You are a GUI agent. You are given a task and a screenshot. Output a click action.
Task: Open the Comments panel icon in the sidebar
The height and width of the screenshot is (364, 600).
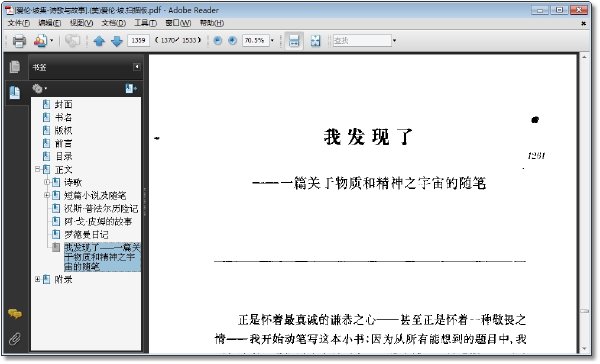click(15, 314)
